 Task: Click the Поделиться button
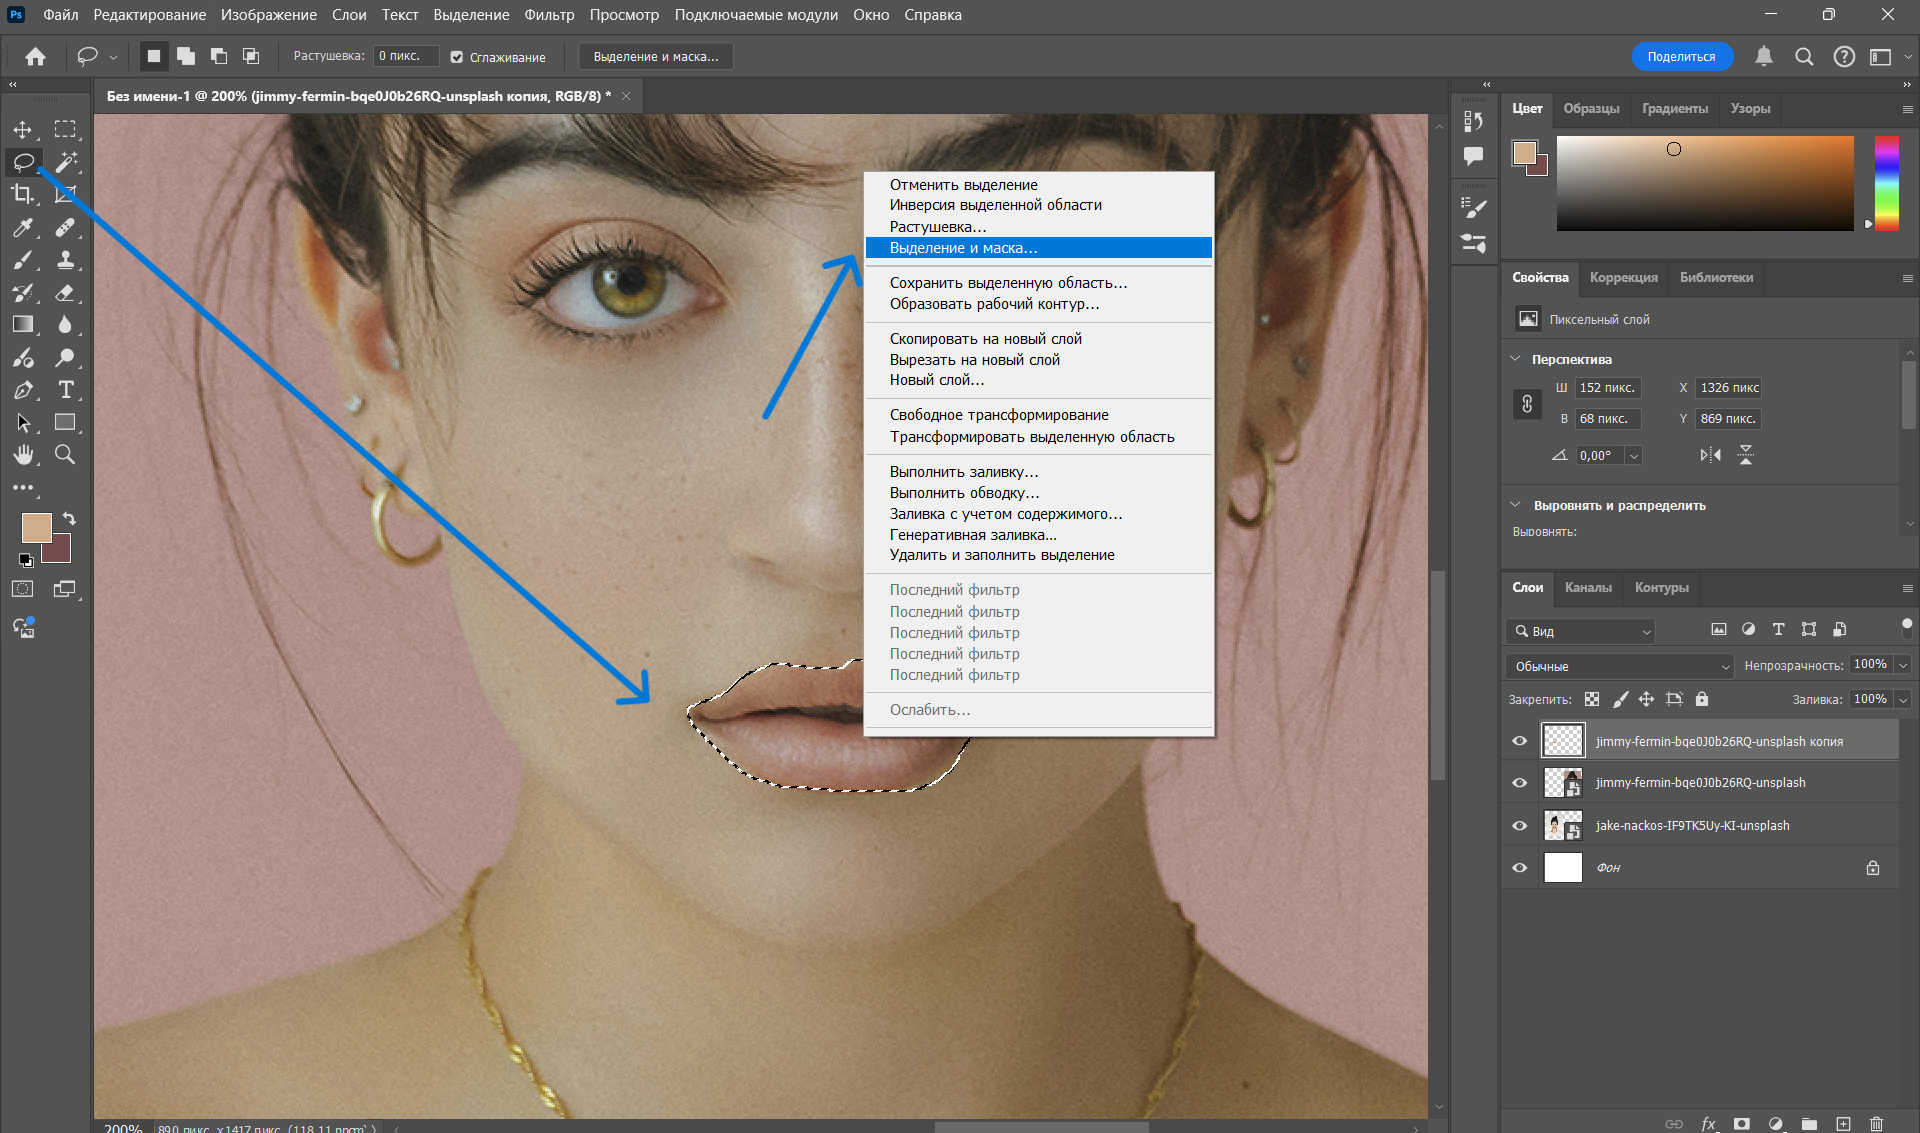click(1682, 56)
